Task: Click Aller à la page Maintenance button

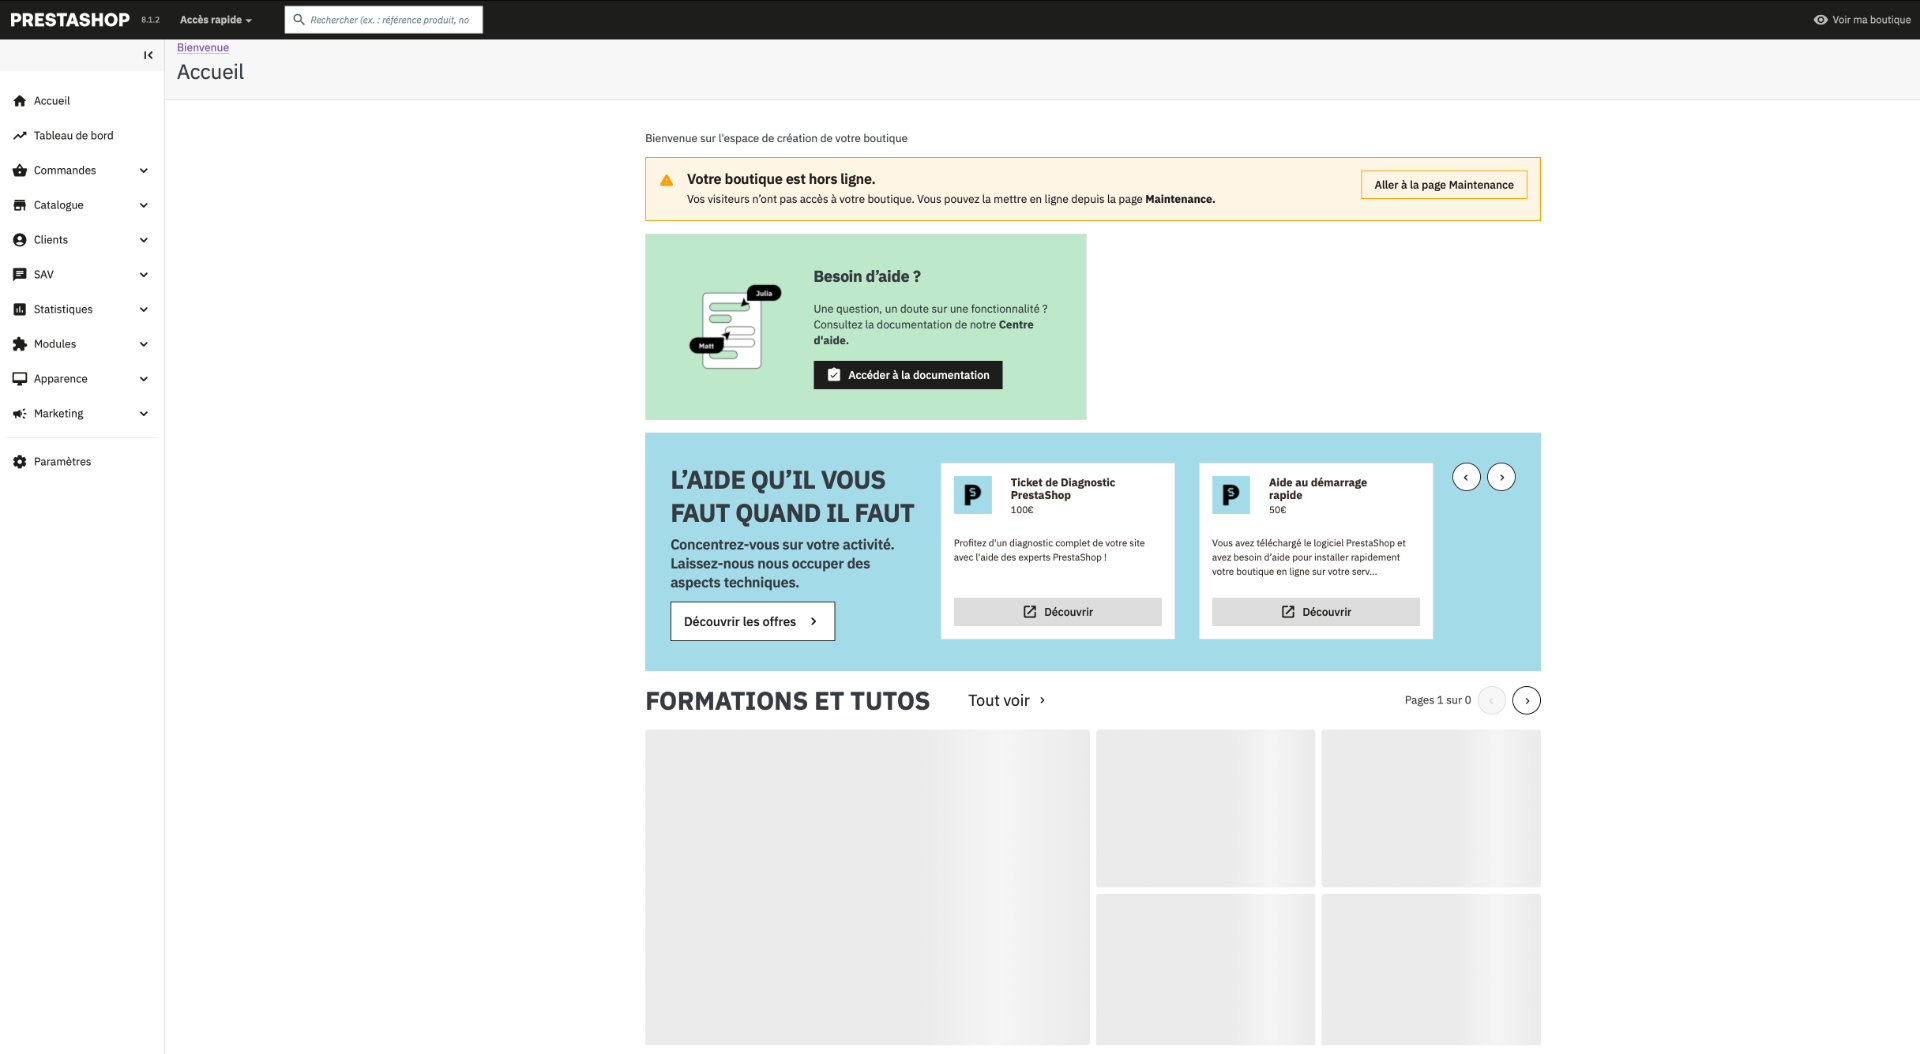Action: pyautogui.click(x=1444, y=185)
